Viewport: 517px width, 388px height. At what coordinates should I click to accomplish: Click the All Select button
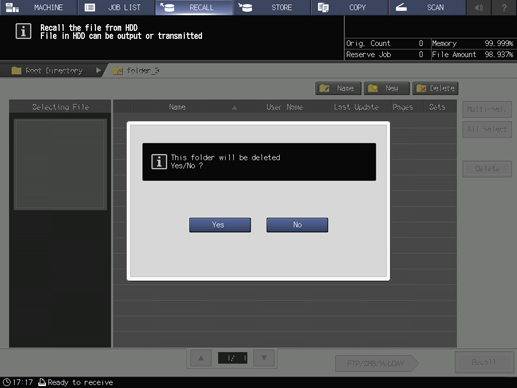pyautogui.click(x=487, y=129)
